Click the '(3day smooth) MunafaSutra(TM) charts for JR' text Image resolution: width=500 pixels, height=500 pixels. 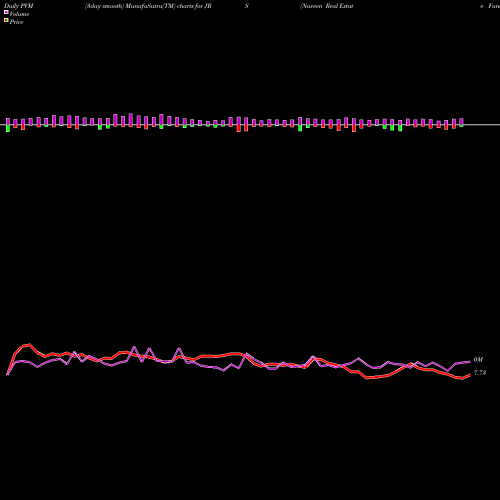[x=148, y=6]
